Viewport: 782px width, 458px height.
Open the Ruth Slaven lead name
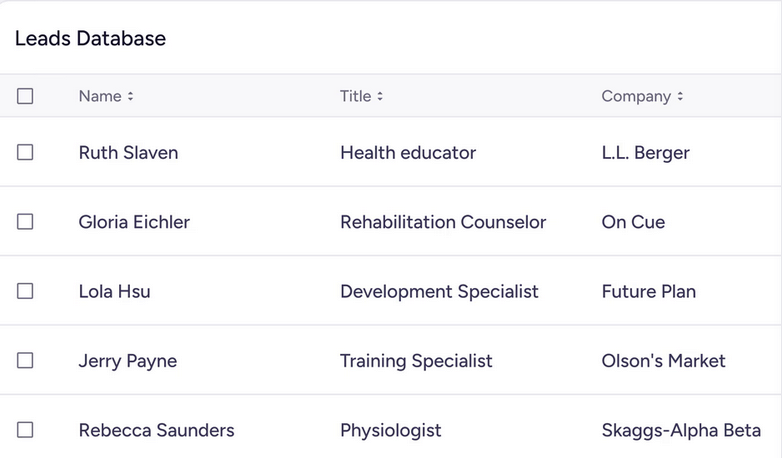pos(128,153)
